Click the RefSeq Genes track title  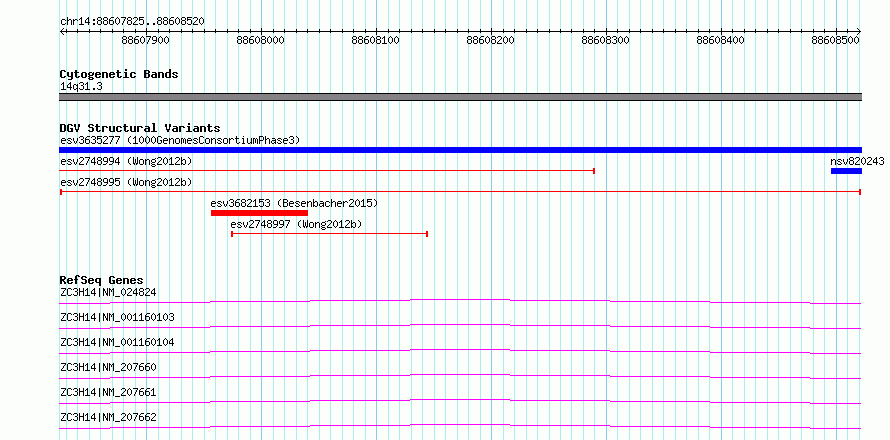point(102,280)
